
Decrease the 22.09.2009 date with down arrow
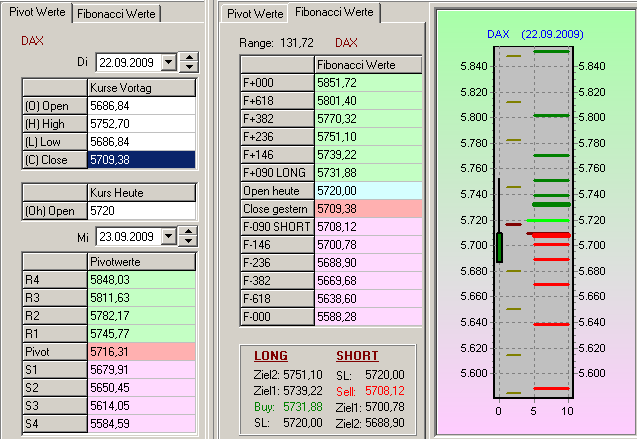[189, 67]
